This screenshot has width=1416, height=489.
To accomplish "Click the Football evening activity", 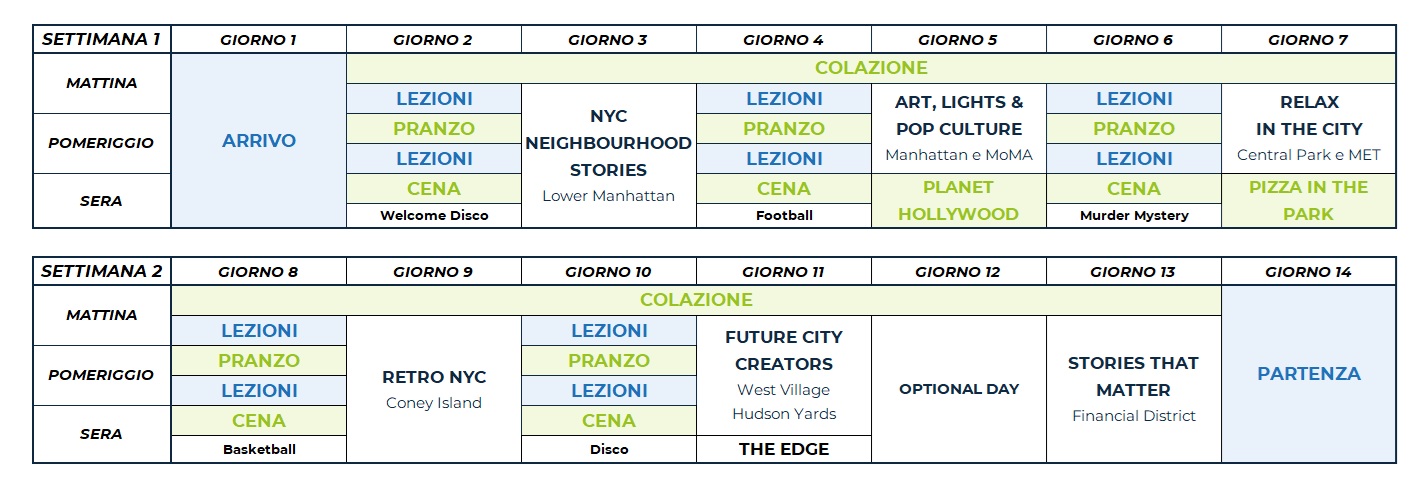I will pos(784,216).
